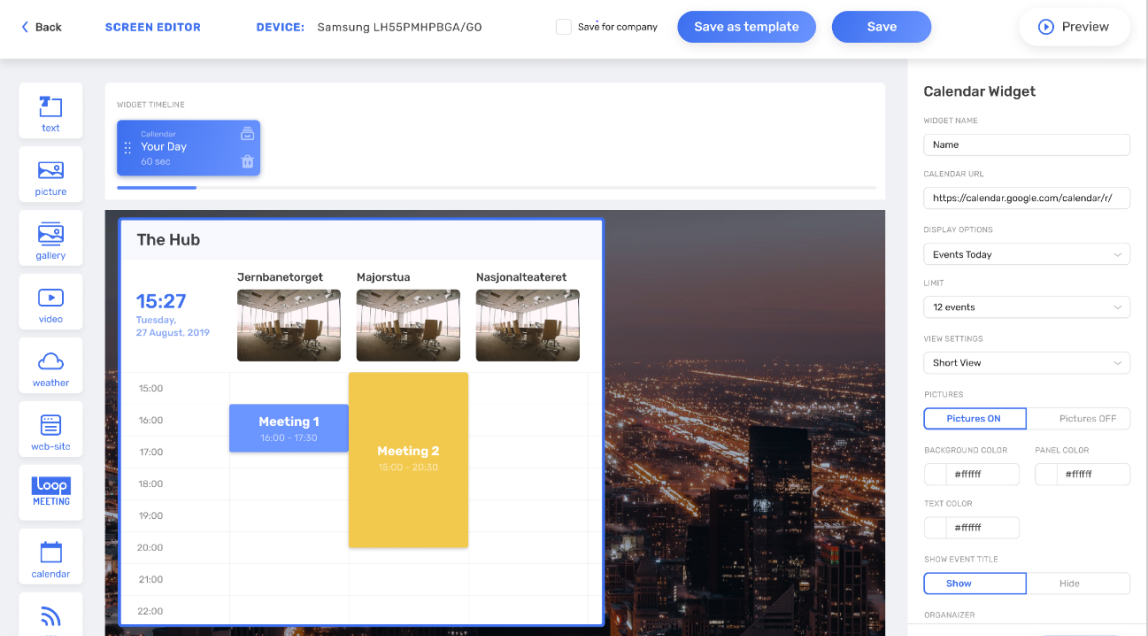
Task: Save the screen as a template
Action: [x=746, y=27]
